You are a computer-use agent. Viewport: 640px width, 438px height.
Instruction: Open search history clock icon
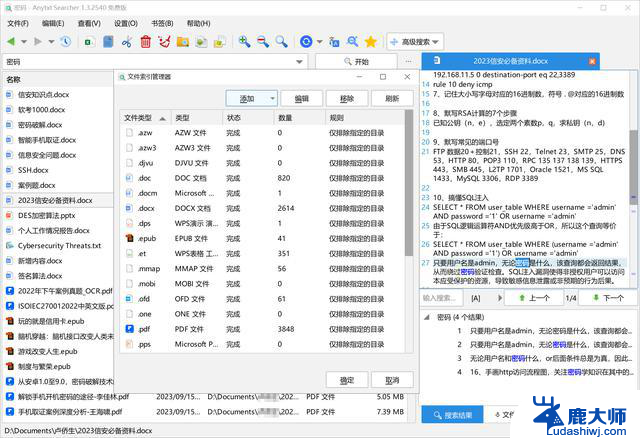pyautogui.click(x=65, y=41)
